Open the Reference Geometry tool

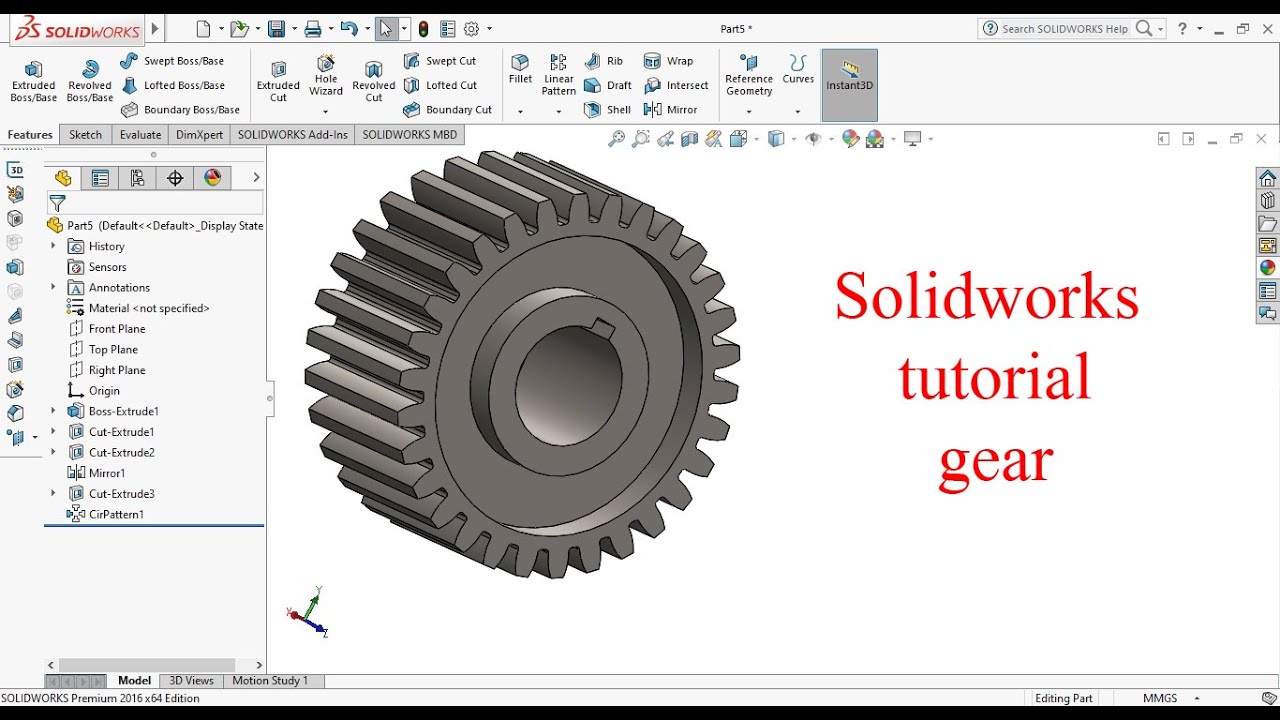coord(749,75)
